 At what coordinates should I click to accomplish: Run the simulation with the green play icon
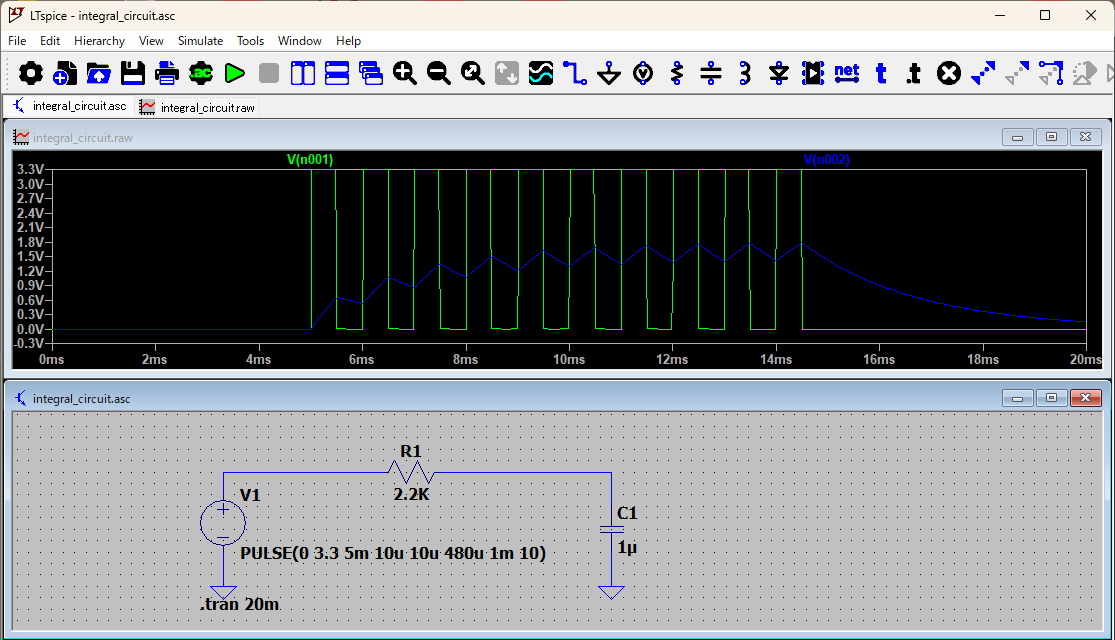tap(235, 73)
